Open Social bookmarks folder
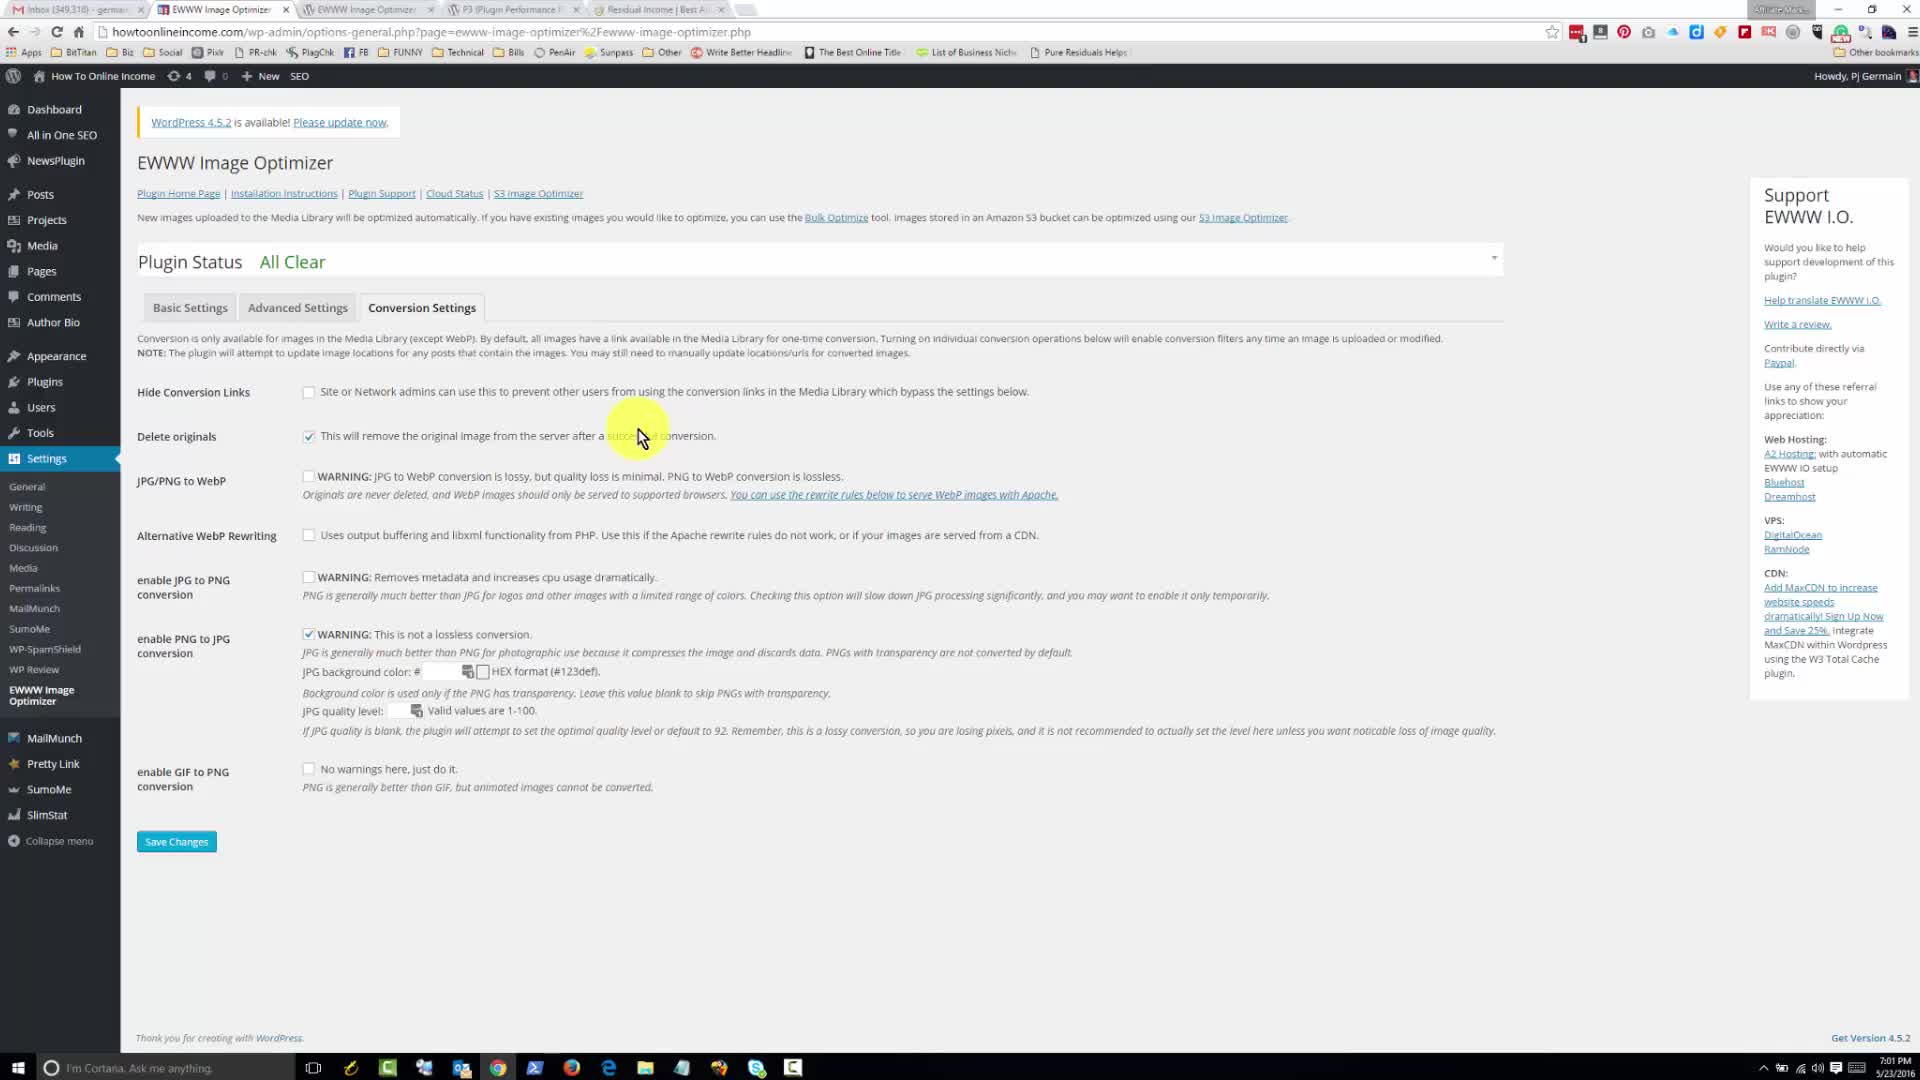This screenshot has width=1920, height=1080. pyautogui.click(x=163, y=52)
